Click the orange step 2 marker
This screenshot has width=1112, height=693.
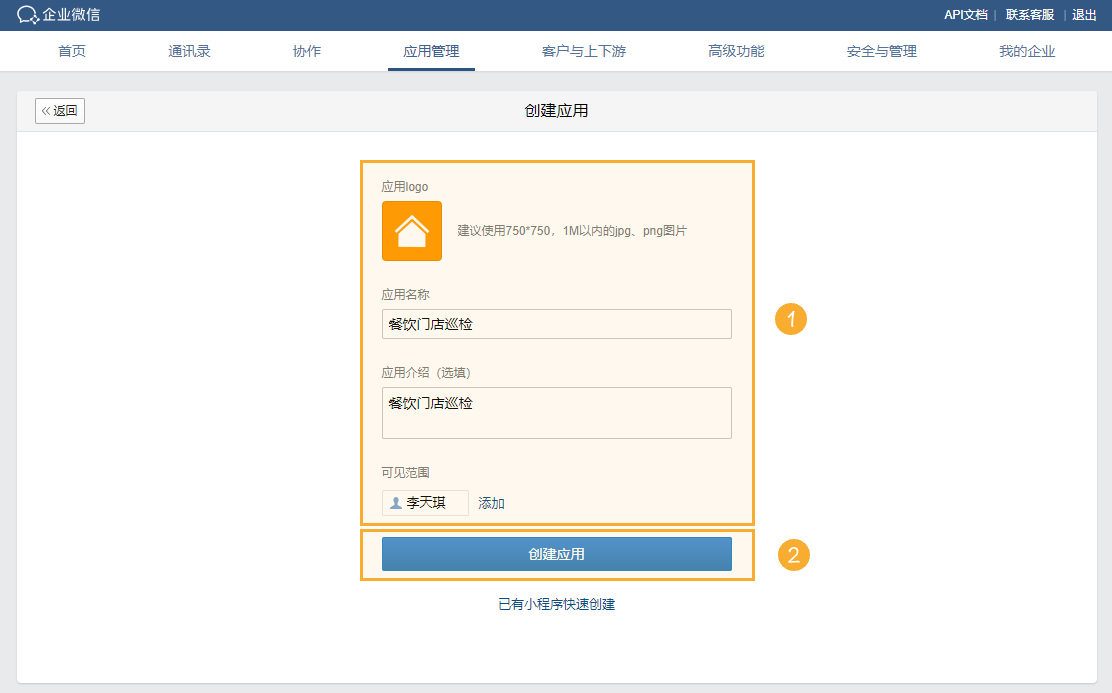click(x=793, y=555)
